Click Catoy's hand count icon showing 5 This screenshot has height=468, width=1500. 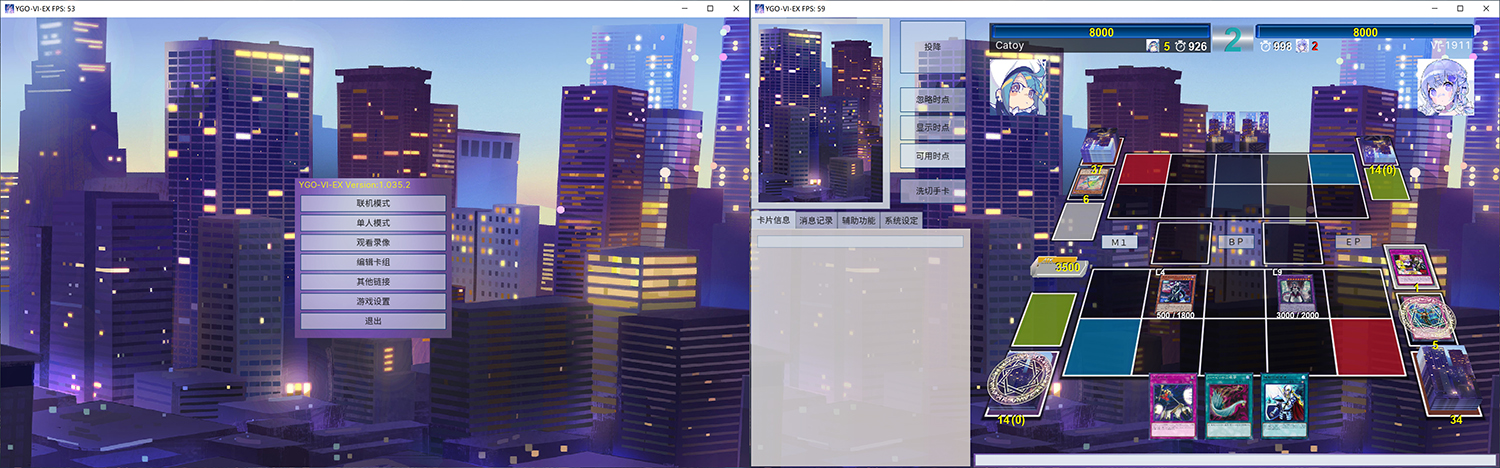point(1153,46)
